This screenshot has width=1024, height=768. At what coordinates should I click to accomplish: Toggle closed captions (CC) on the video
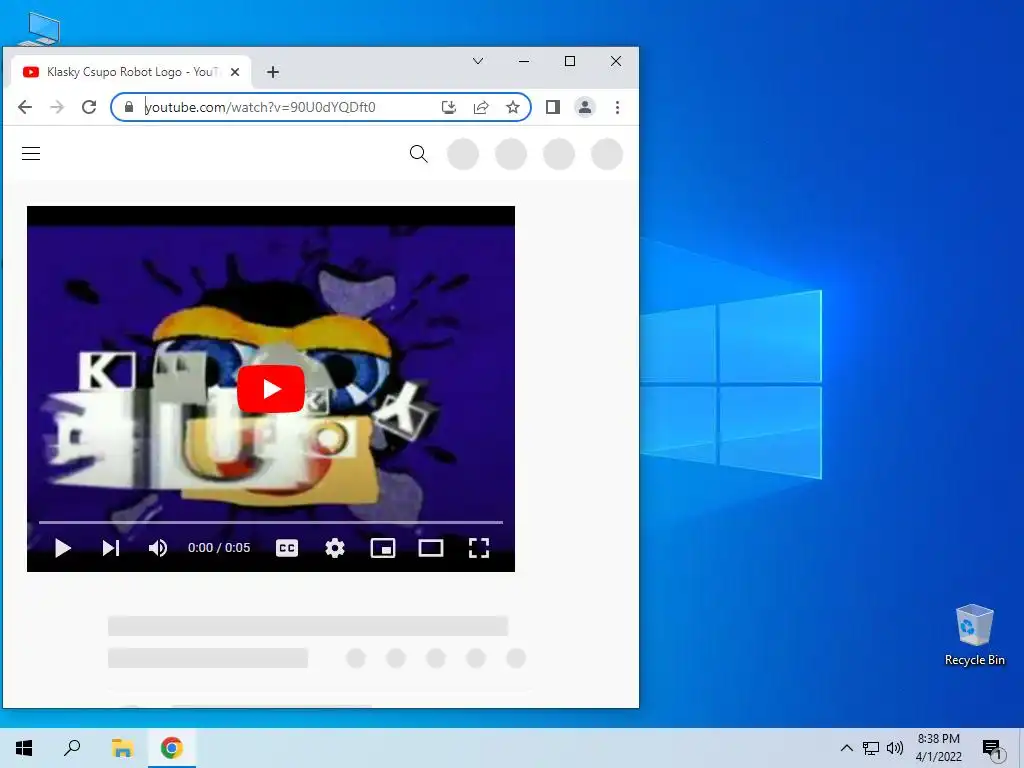click(x=287, y=548)
